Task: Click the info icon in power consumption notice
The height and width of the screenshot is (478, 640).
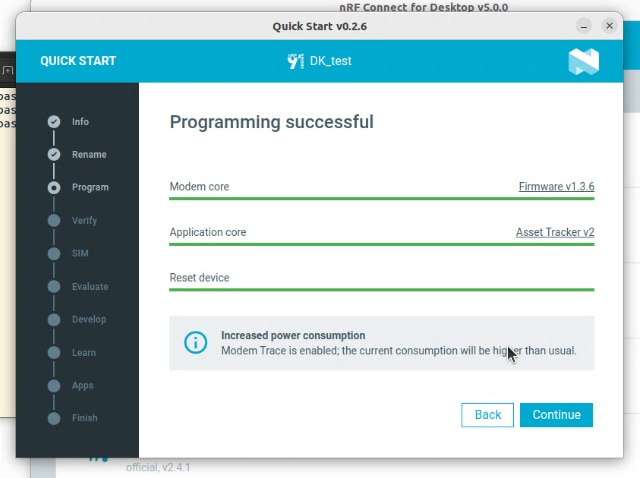Action: pyautogui.click(x=196, y=342)
